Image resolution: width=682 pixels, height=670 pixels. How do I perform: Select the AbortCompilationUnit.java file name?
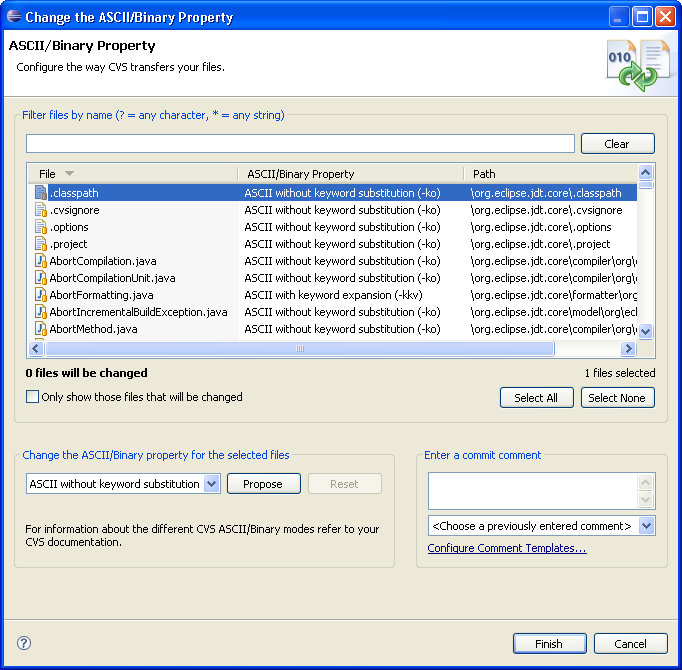112,278
